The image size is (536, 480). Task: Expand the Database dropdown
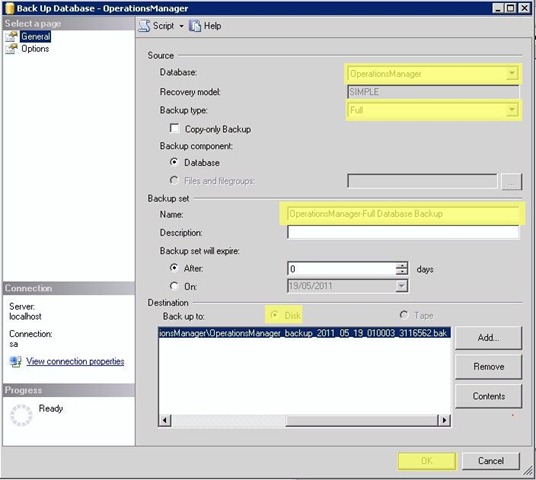pos(512,73)
